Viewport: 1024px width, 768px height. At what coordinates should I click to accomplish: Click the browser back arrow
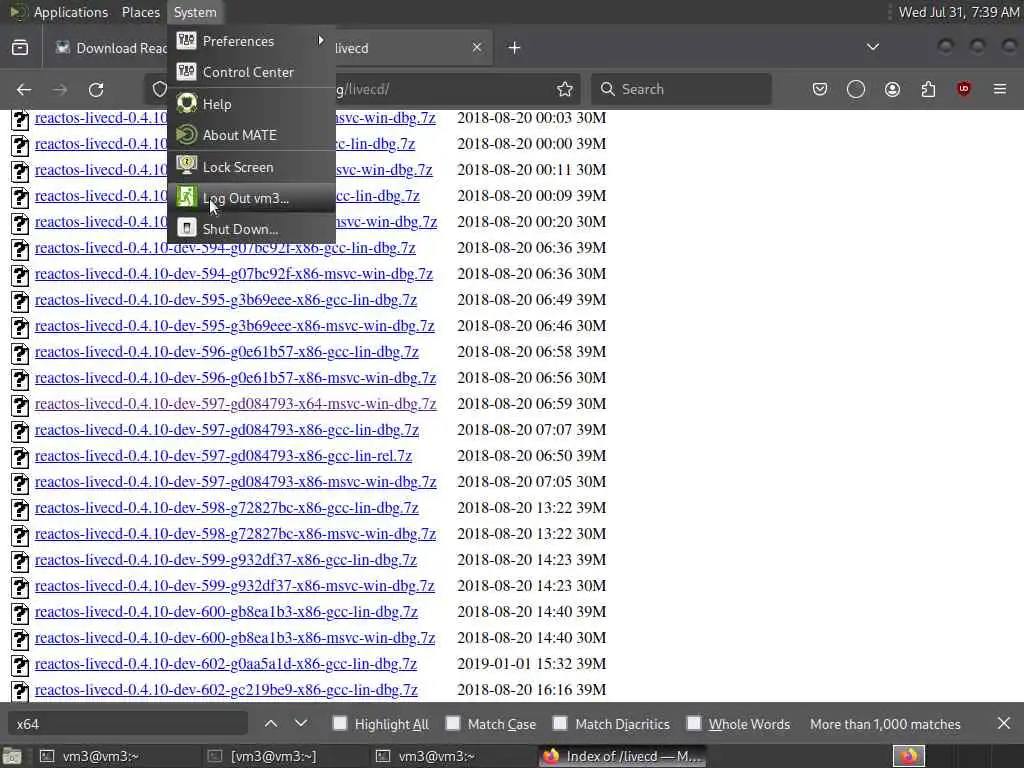pyautogui.click(x=24, y=89)
